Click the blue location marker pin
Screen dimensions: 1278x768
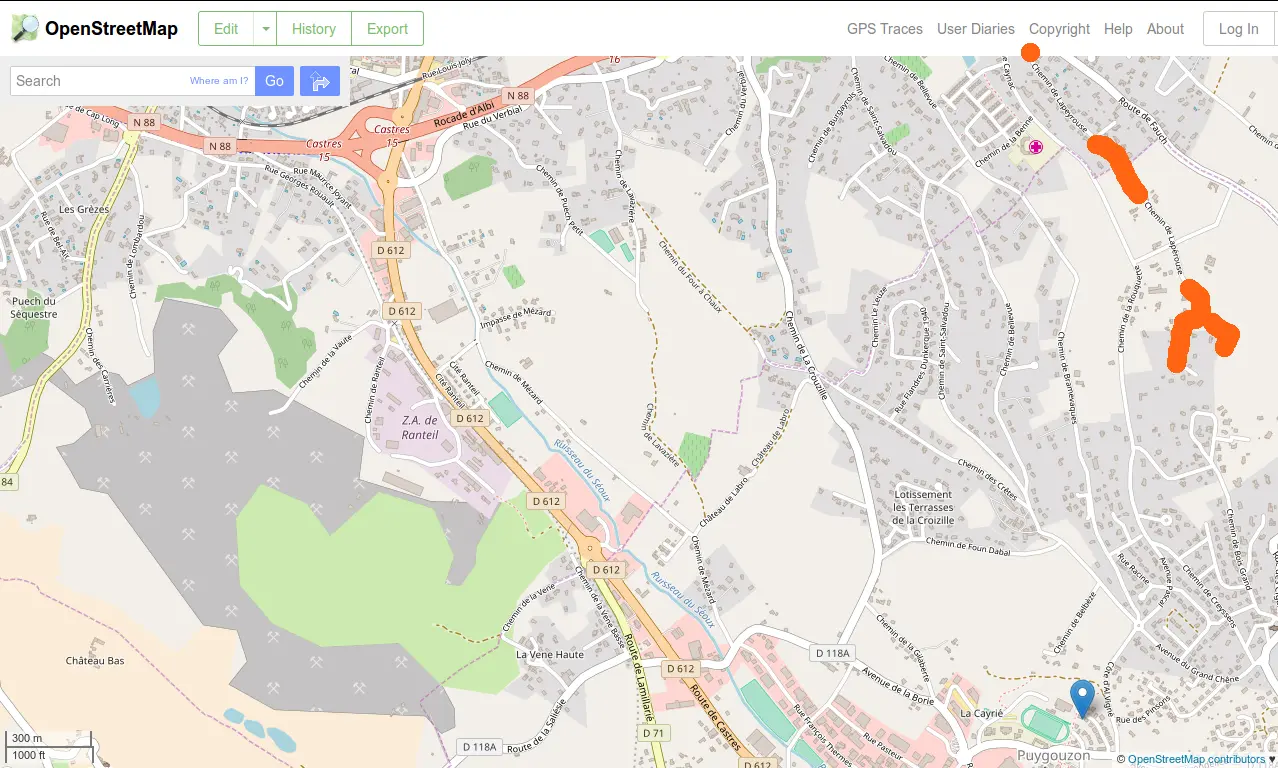click(1081, 698)
